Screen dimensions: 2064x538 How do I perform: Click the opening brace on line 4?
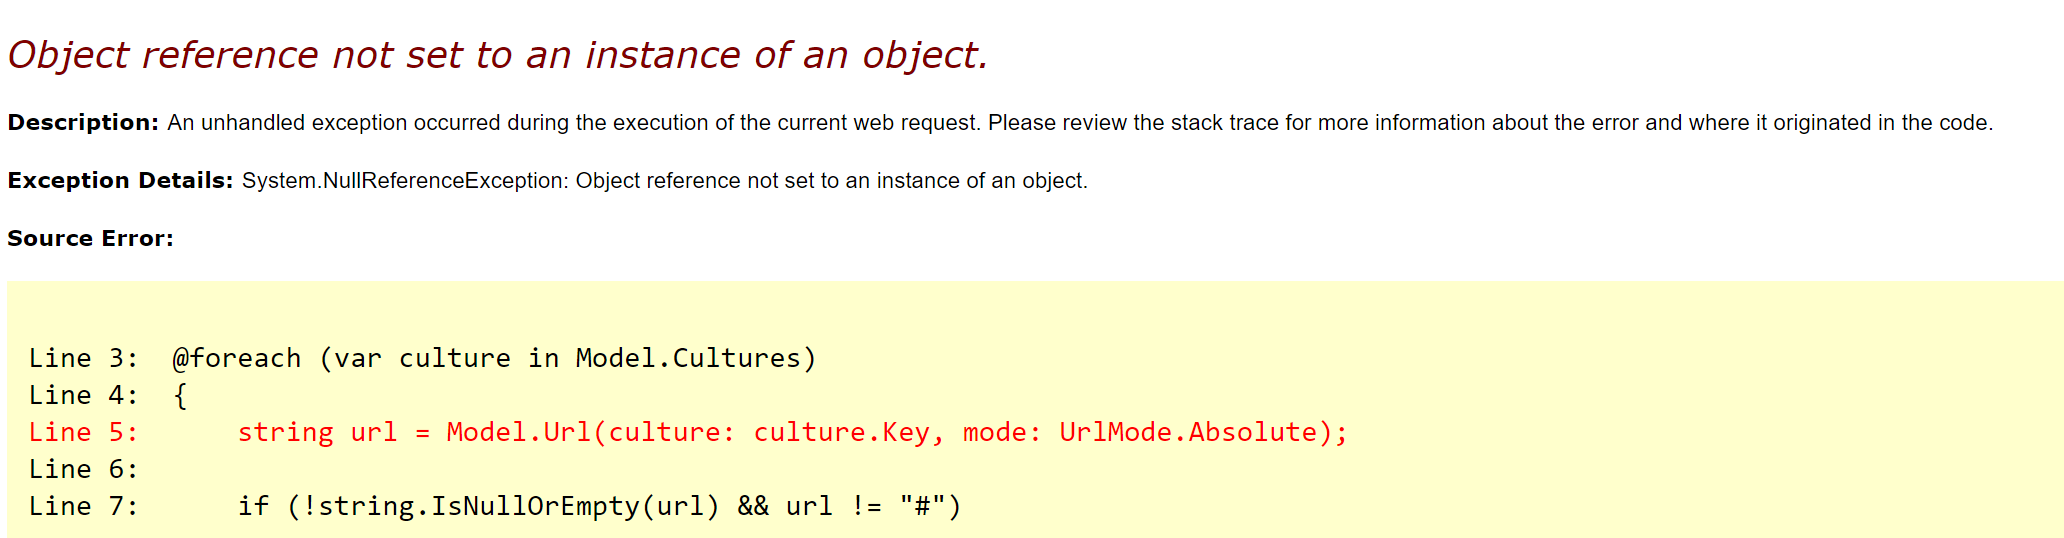point(180,396)
